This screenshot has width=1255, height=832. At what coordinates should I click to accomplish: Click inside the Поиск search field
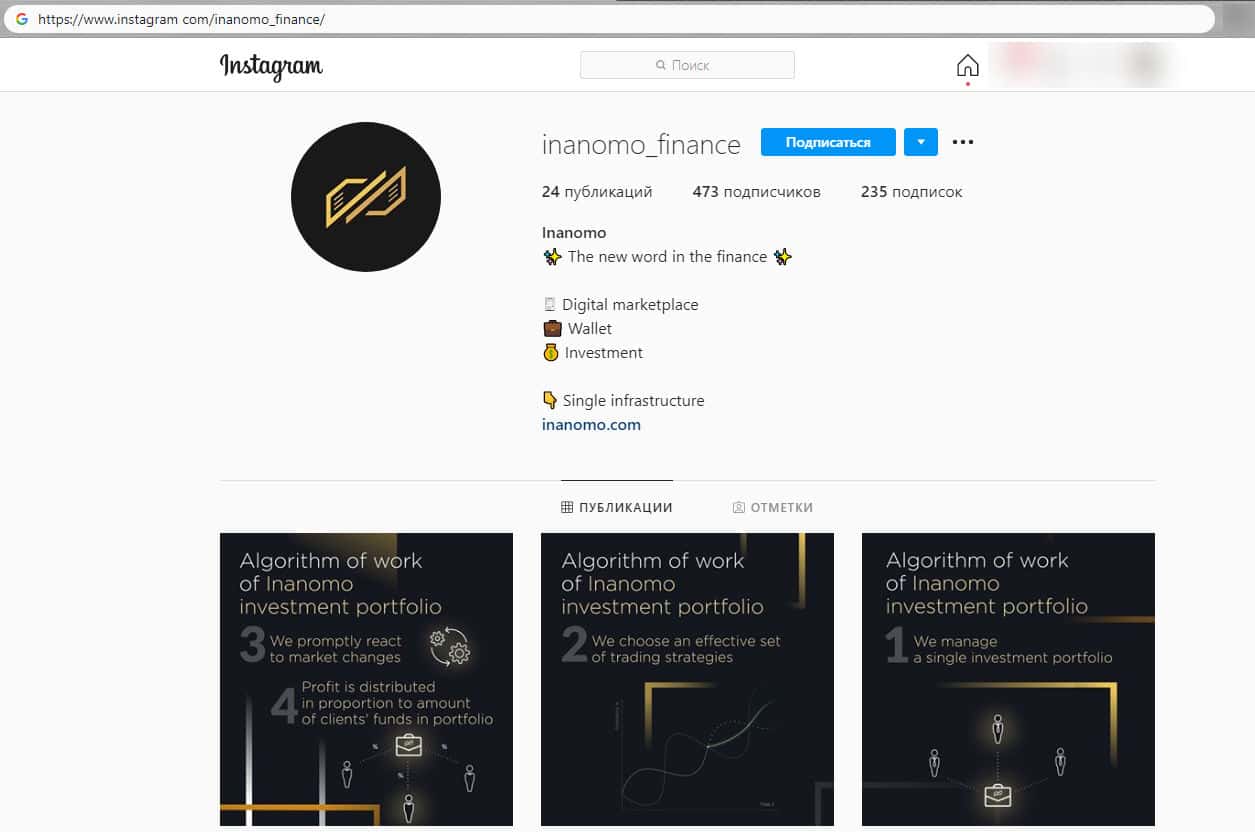point(687,65)
